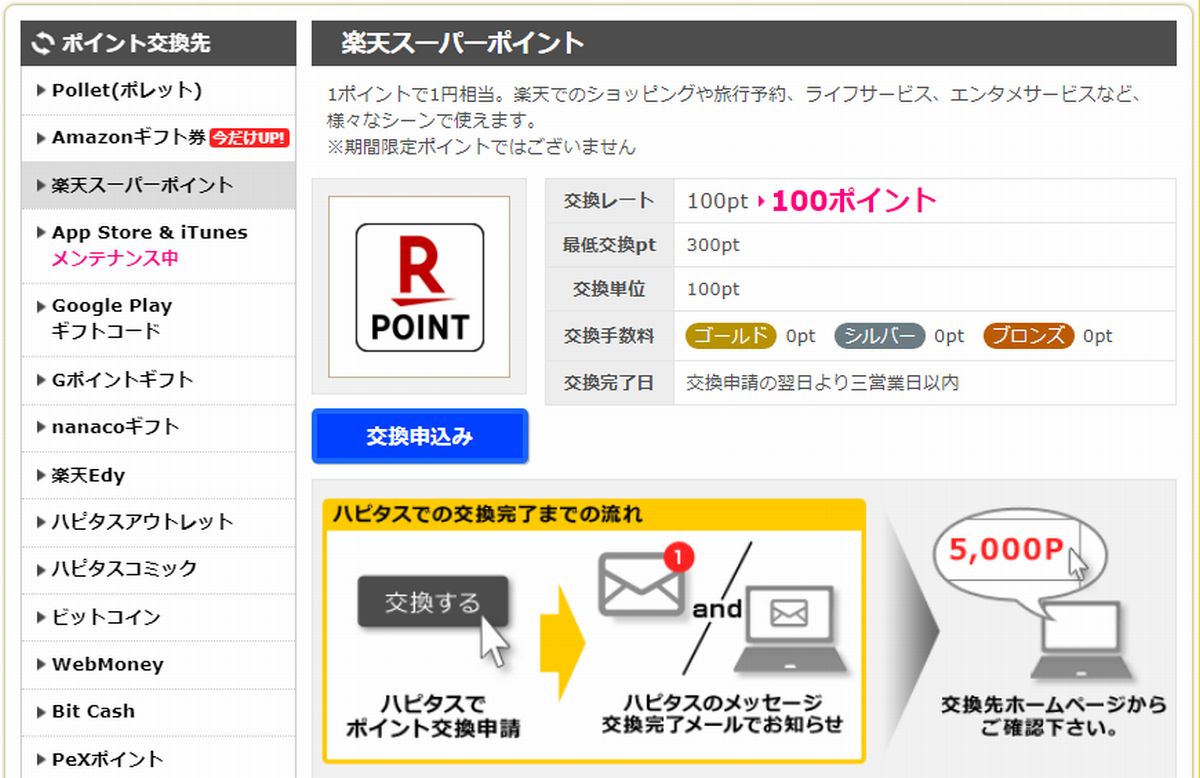Click the arrow beside Pollet(ポレット)
This screenshot has height=778, width=1200.
pos(41,90)
